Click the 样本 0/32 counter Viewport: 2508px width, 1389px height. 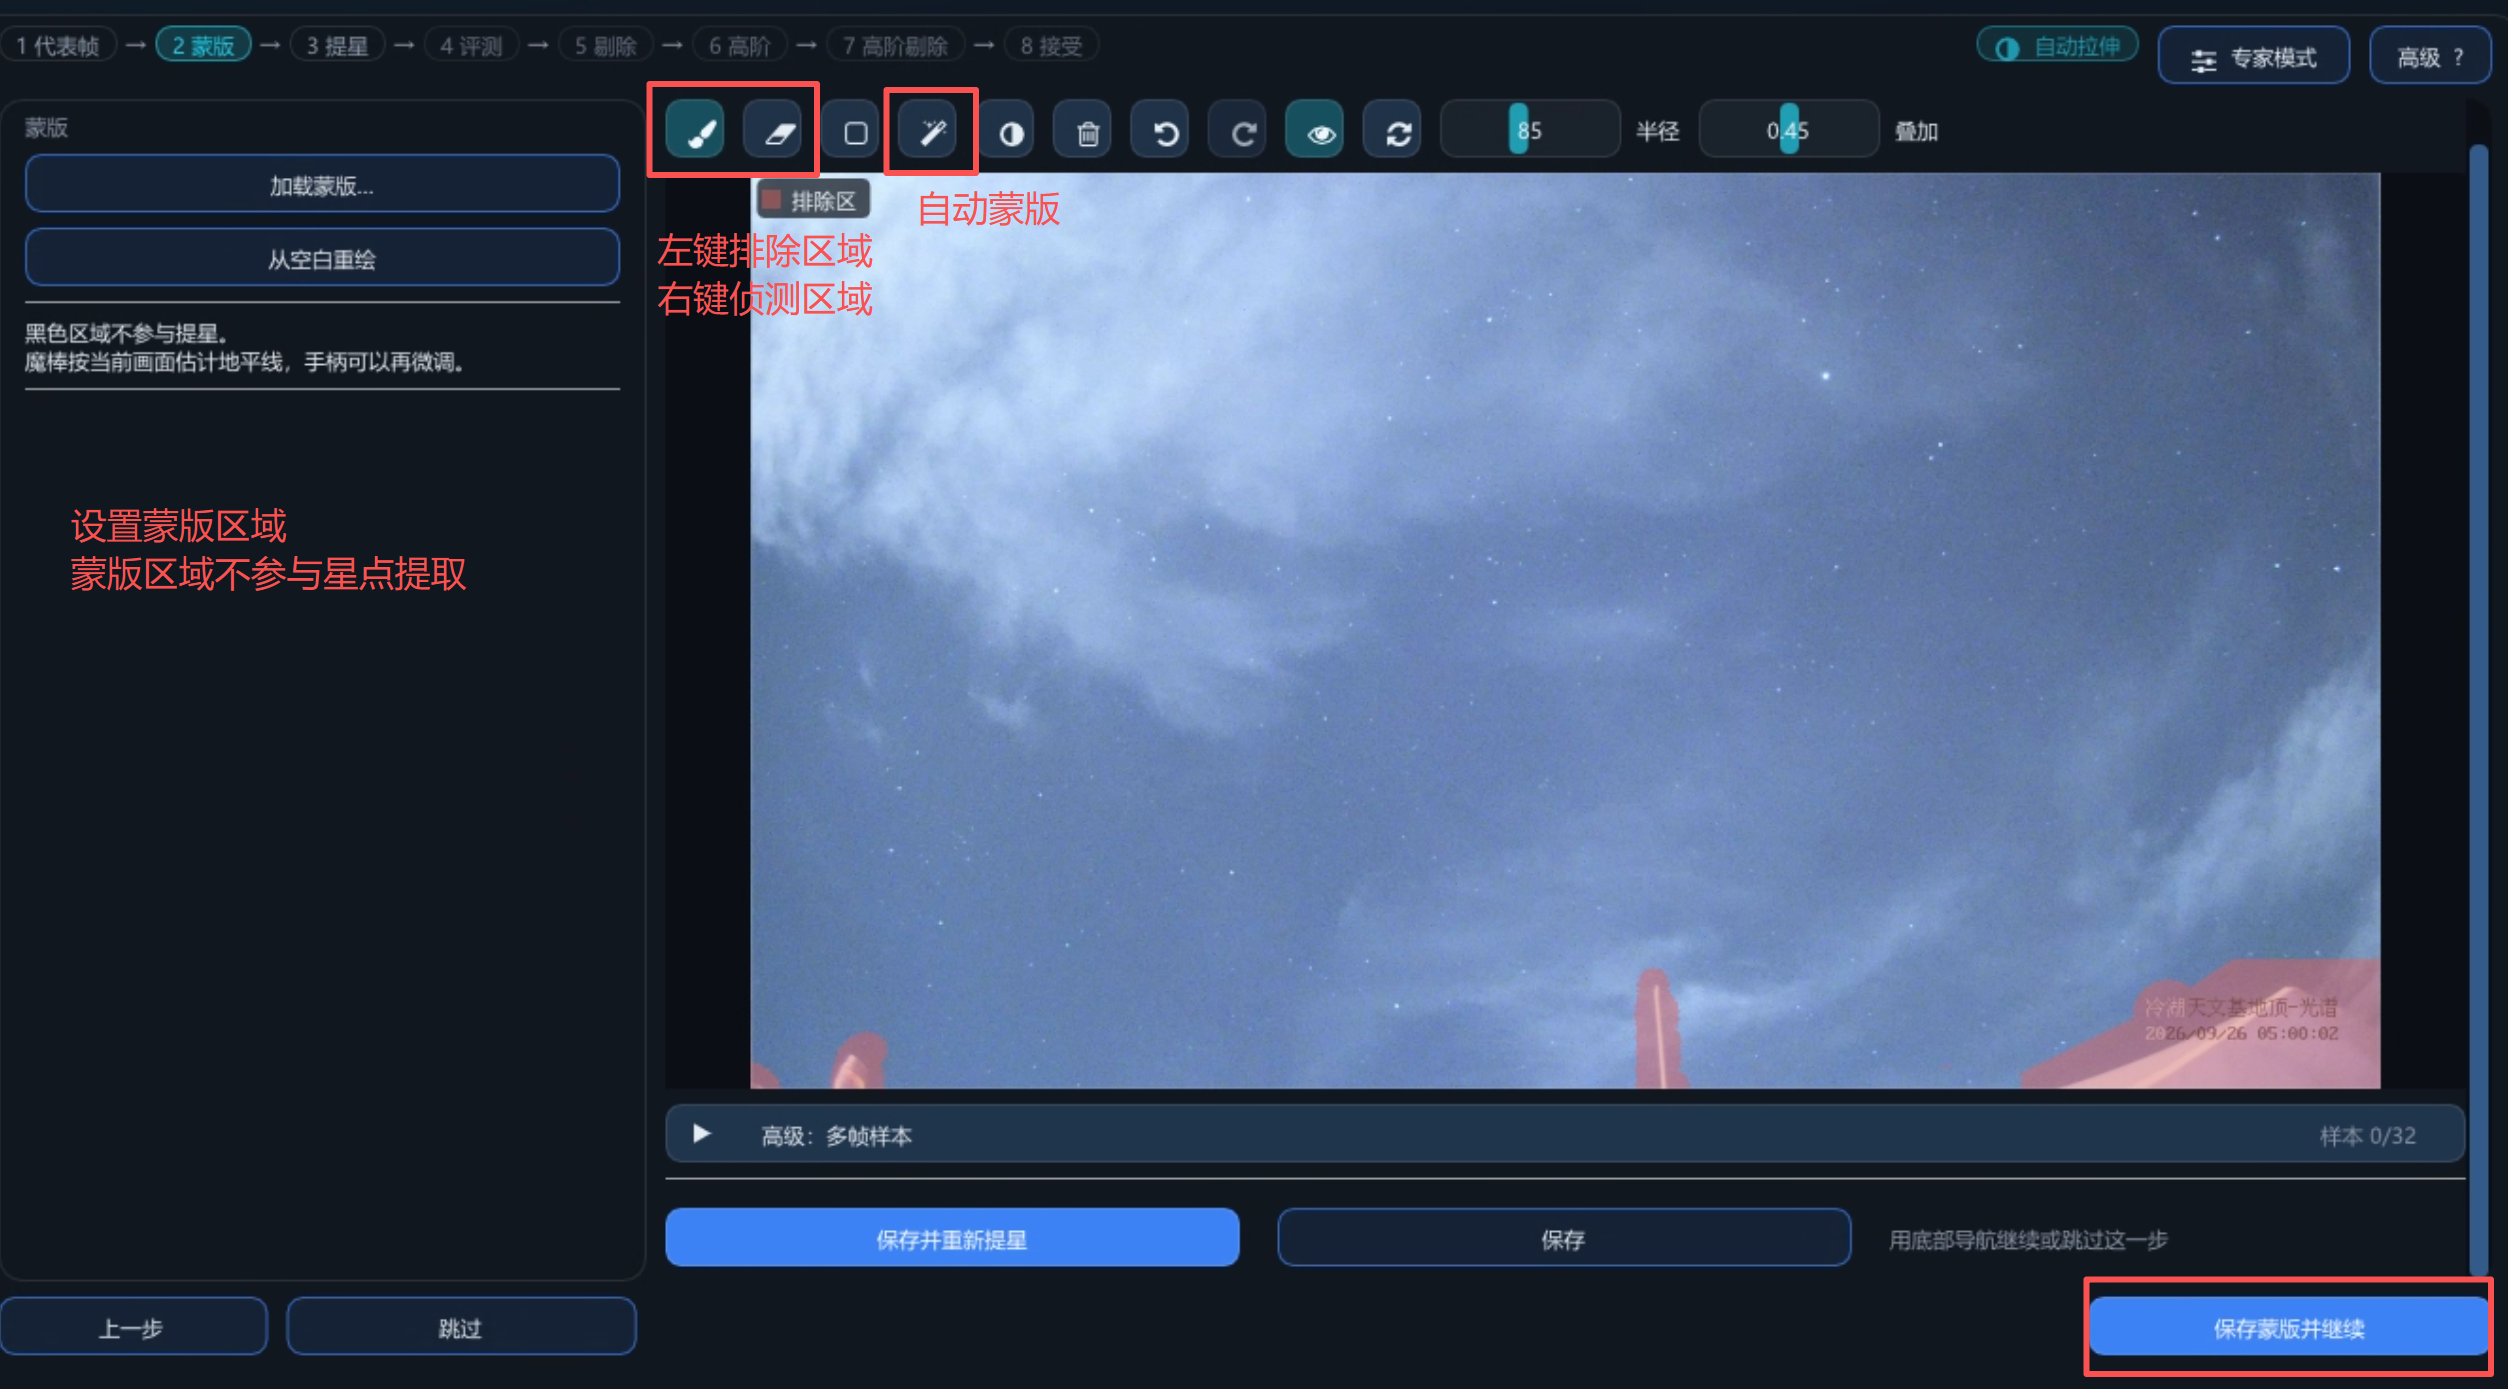pos(2367,1136)
